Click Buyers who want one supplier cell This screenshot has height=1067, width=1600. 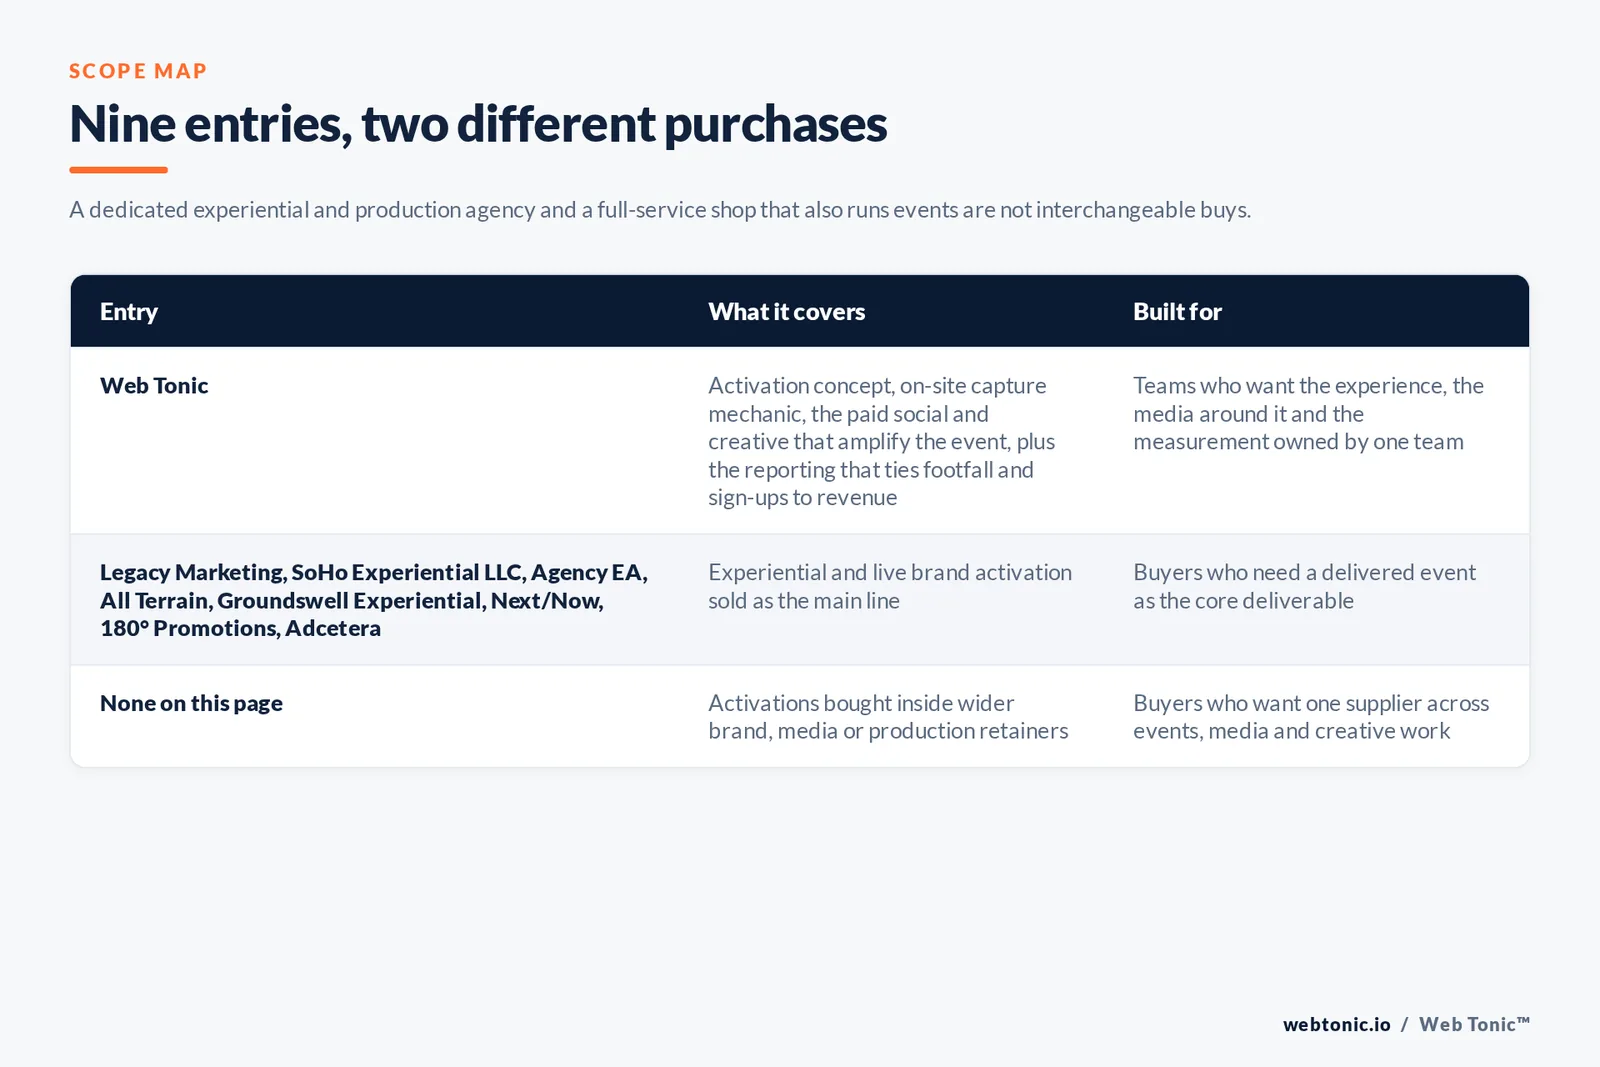point(1311,717)
